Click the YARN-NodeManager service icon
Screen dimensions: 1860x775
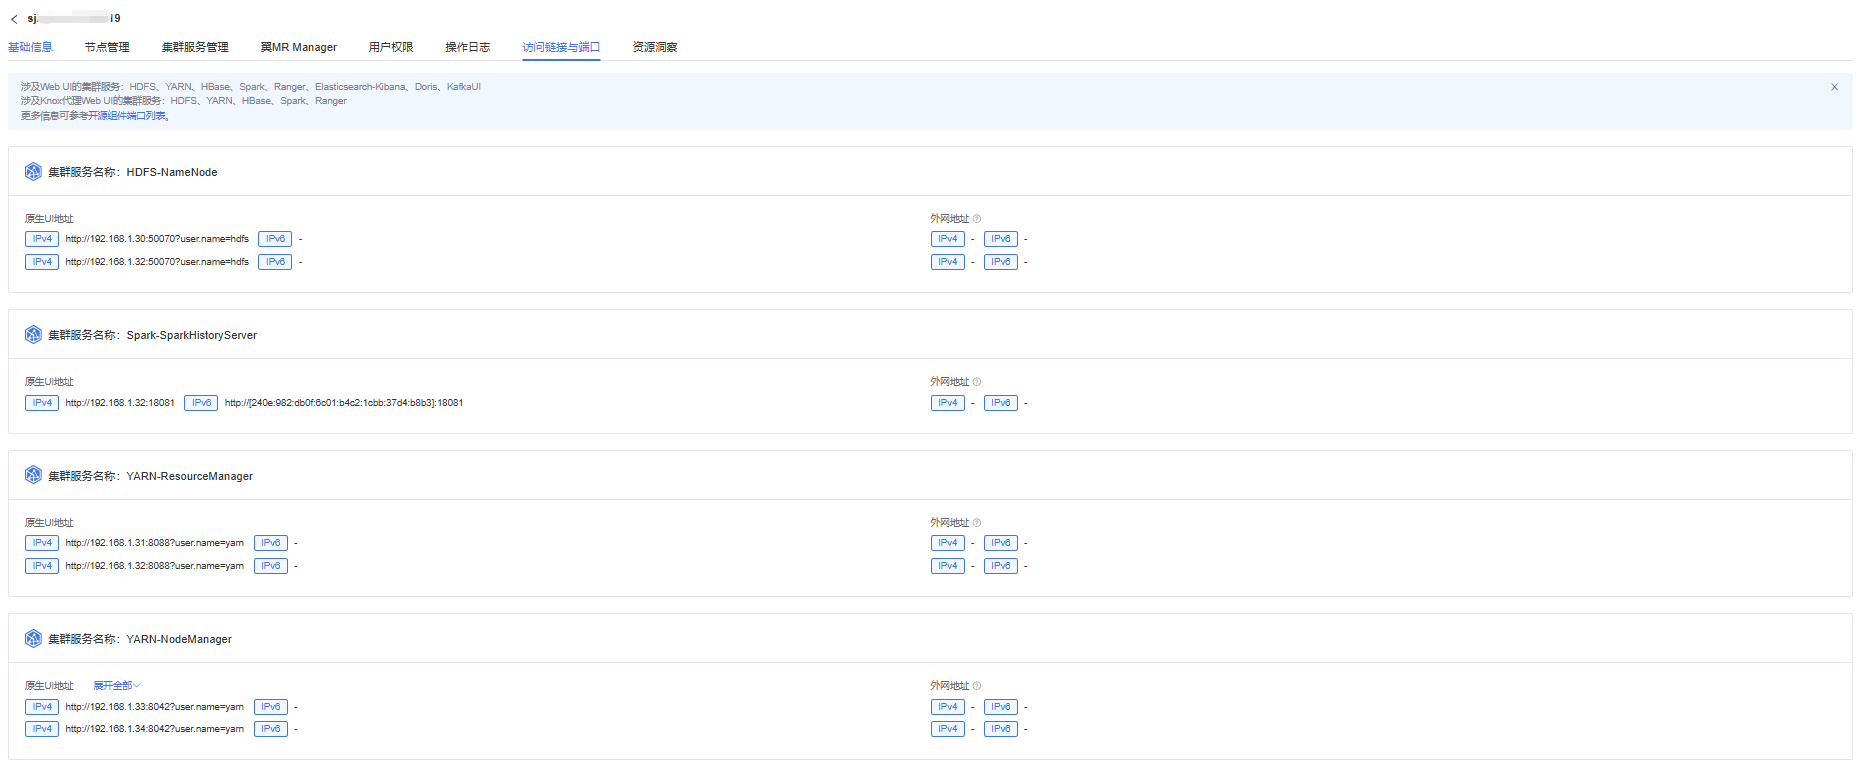pos(33,639)
